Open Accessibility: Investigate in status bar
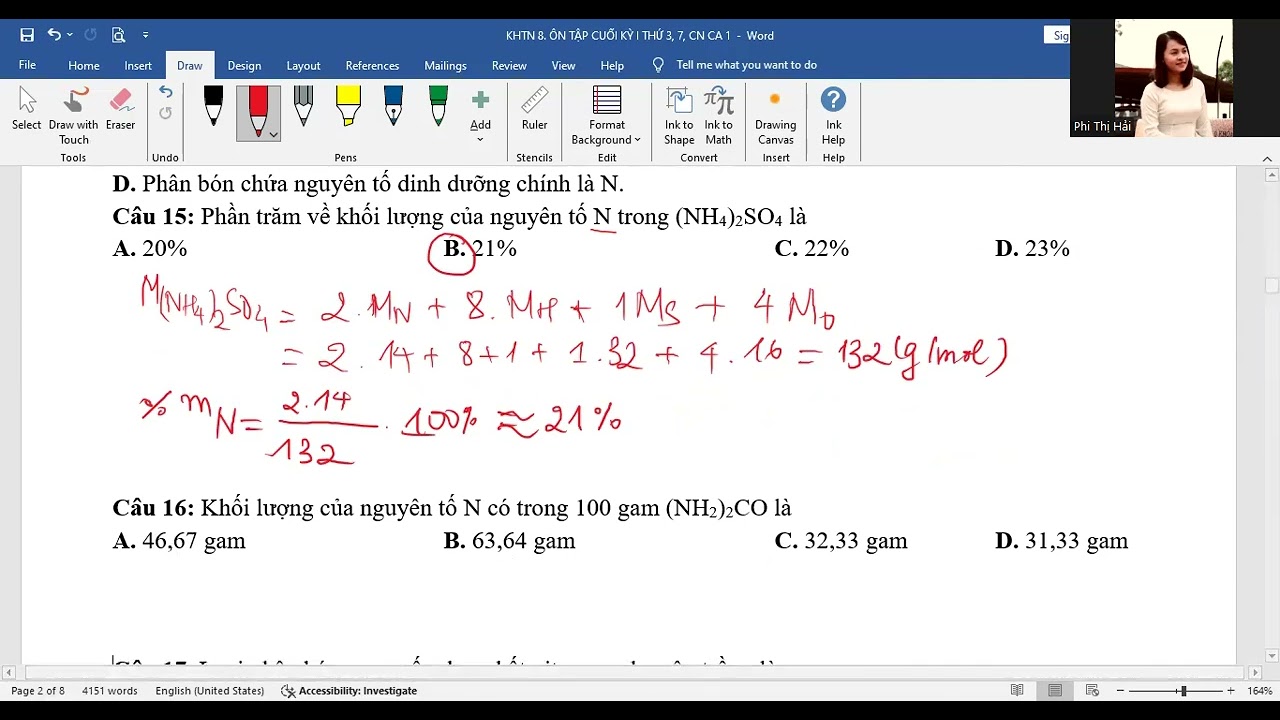The image size is (1280, 720). click(x=349, y=691)
